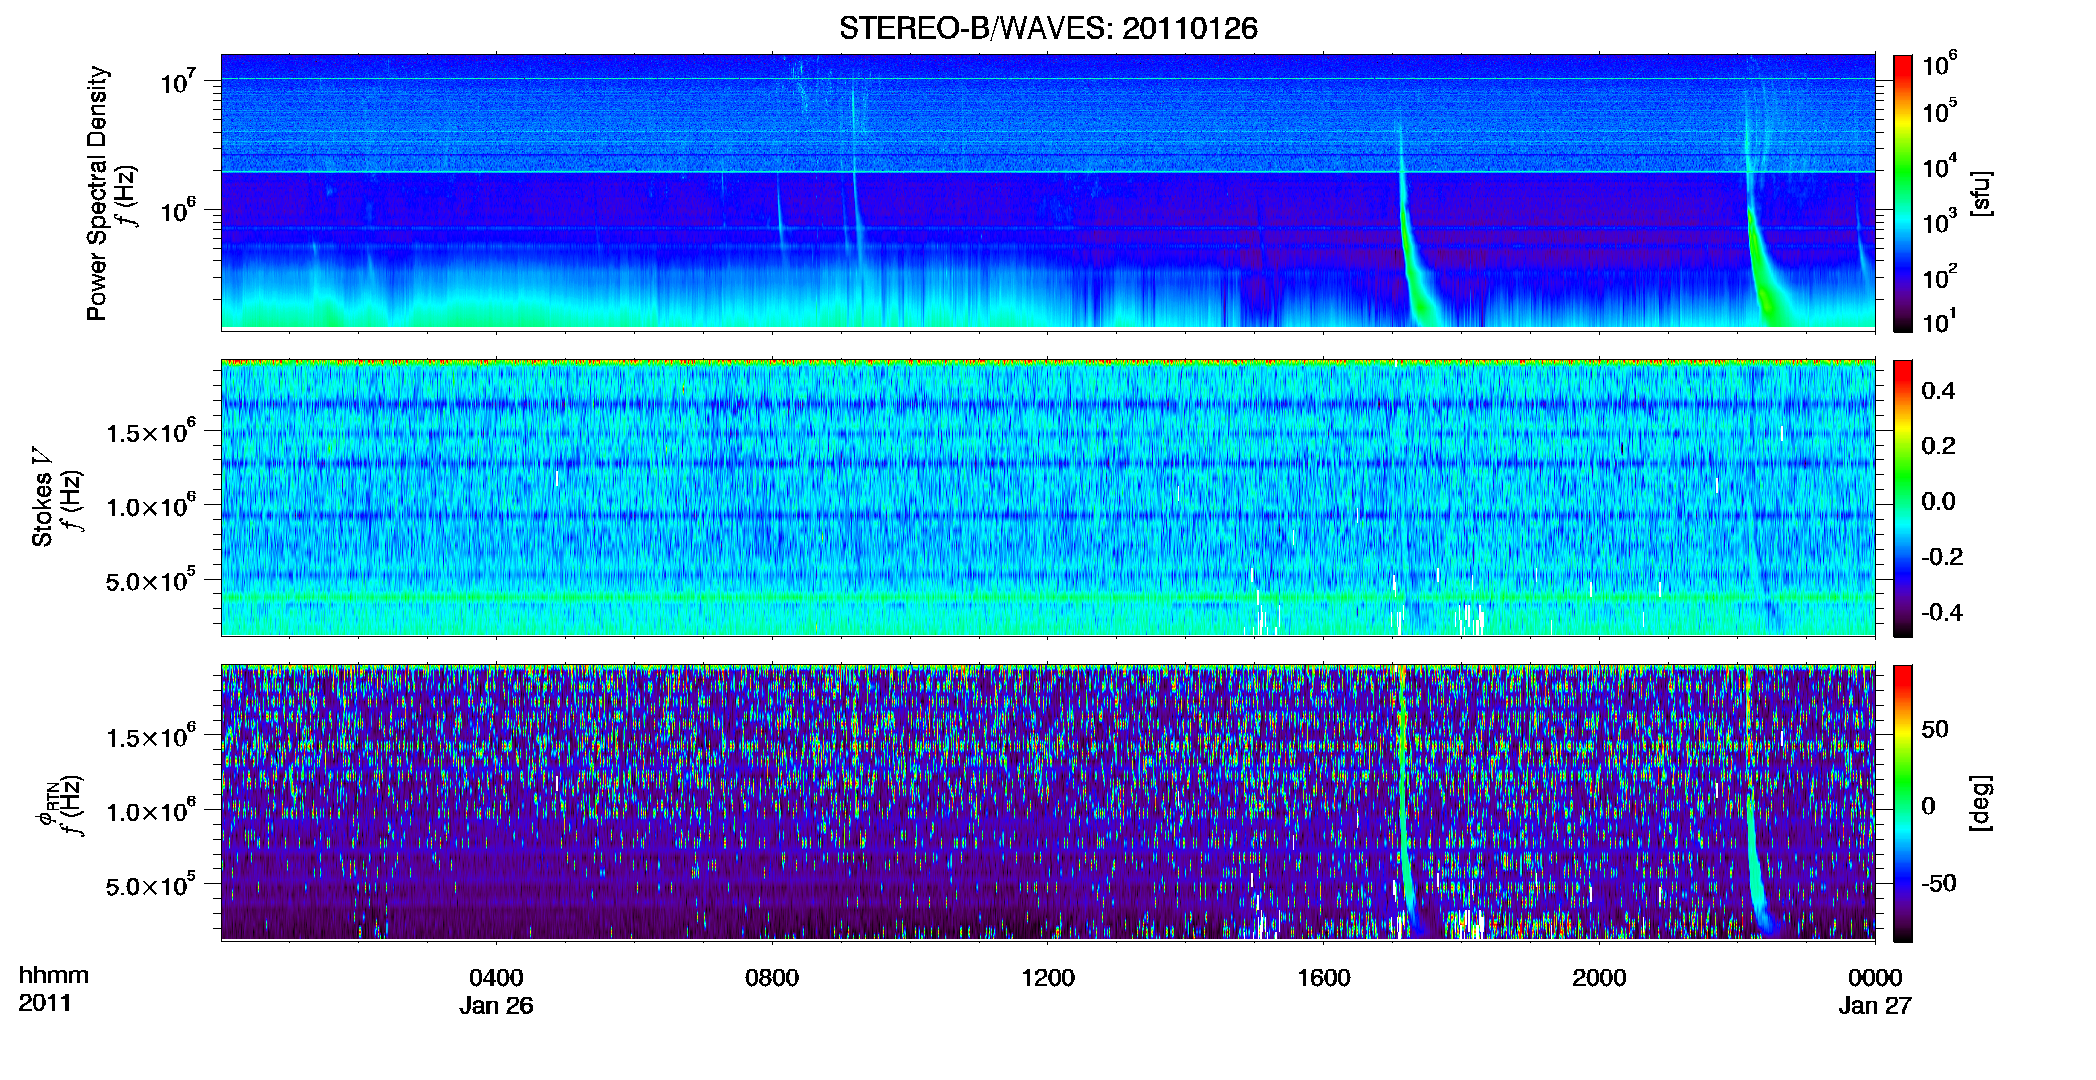This screenshot has height=1080, width=2096.
Task: Click the 0400 time tick label
Action: pos(496,977)
